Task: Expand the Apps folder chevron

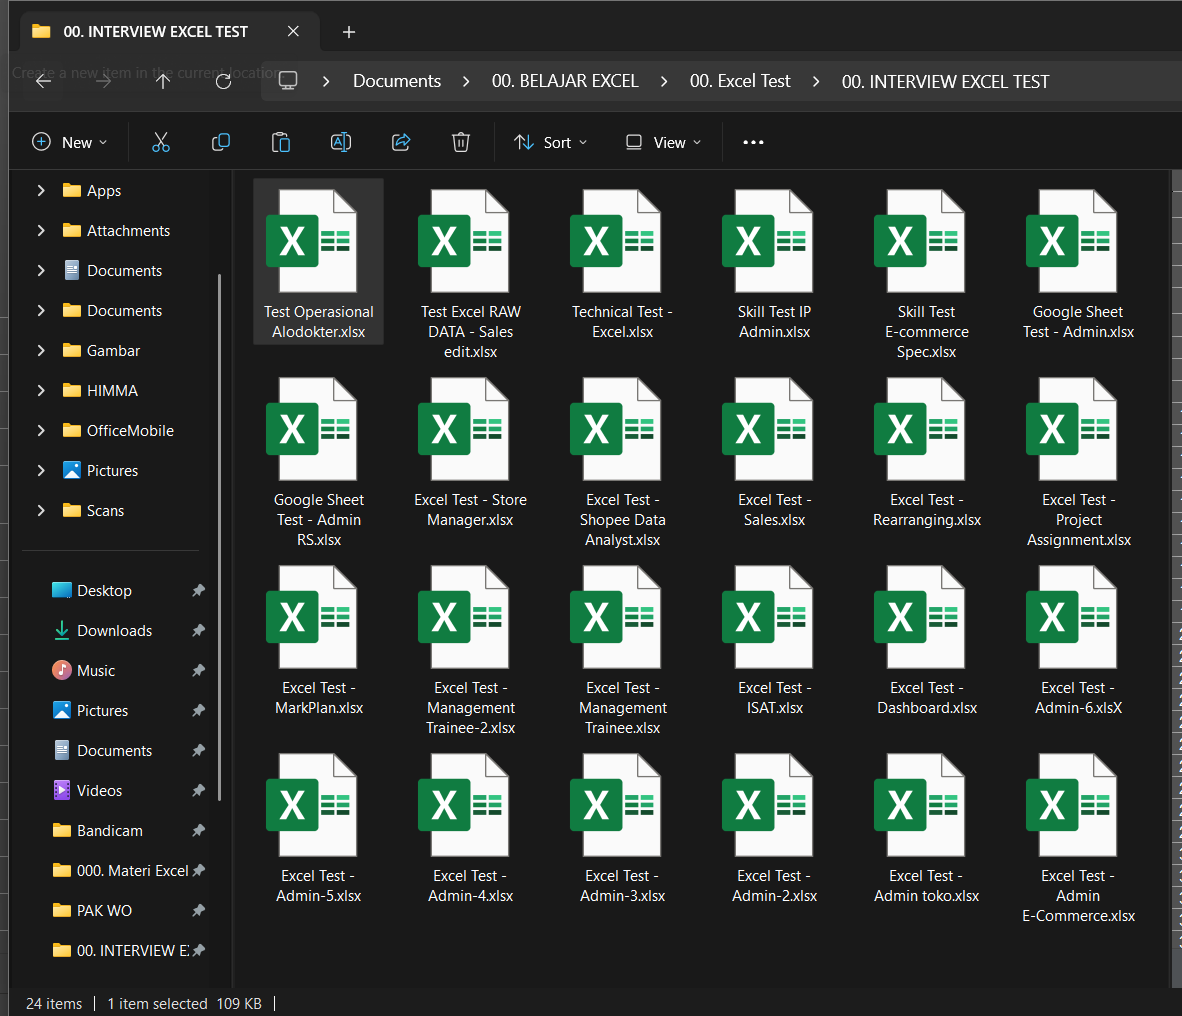Action: click(x=41, y=191)
